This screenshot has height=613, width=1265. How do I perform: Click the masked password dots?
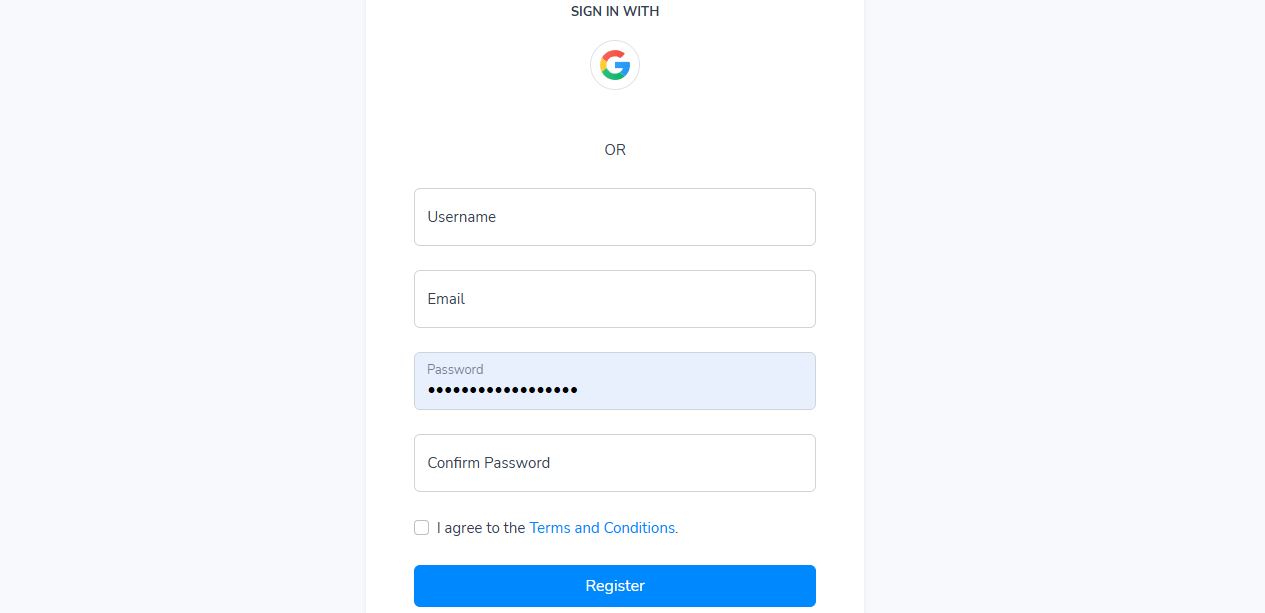[x=502, y=390]
